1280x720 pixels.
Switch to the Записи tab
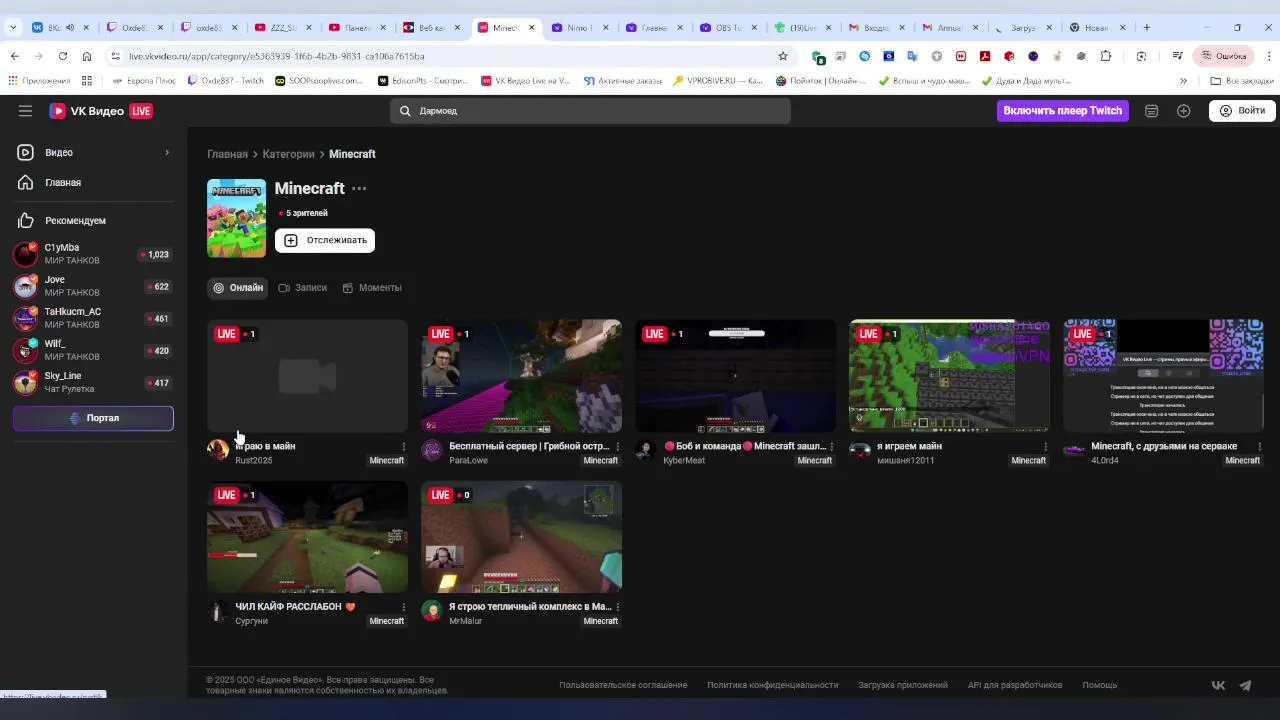tap(303, 288)
